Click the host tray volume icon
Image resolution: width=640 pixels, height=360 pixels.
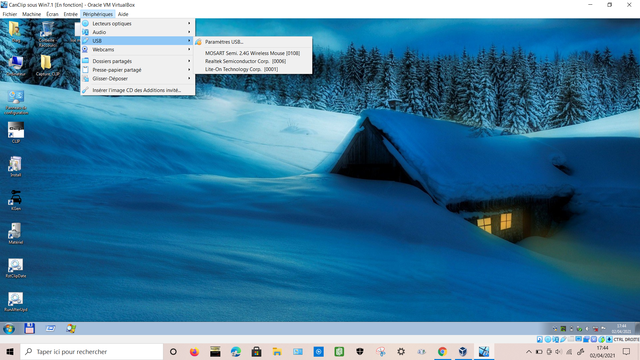[558, 351]
